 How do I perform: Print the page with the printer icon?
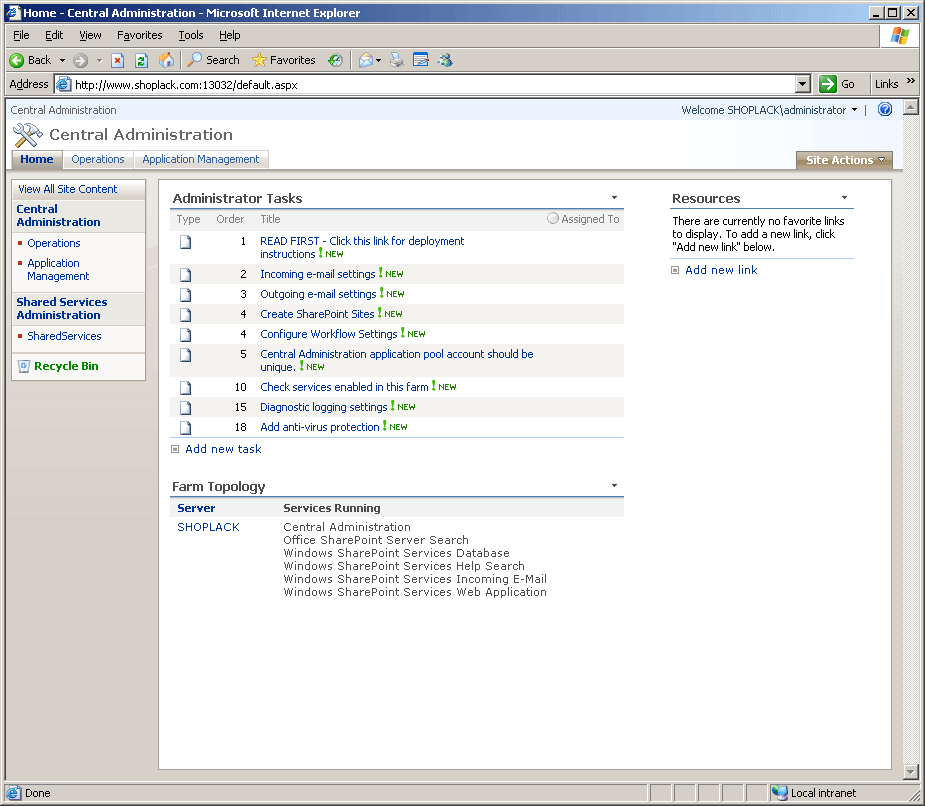(396, 60)
